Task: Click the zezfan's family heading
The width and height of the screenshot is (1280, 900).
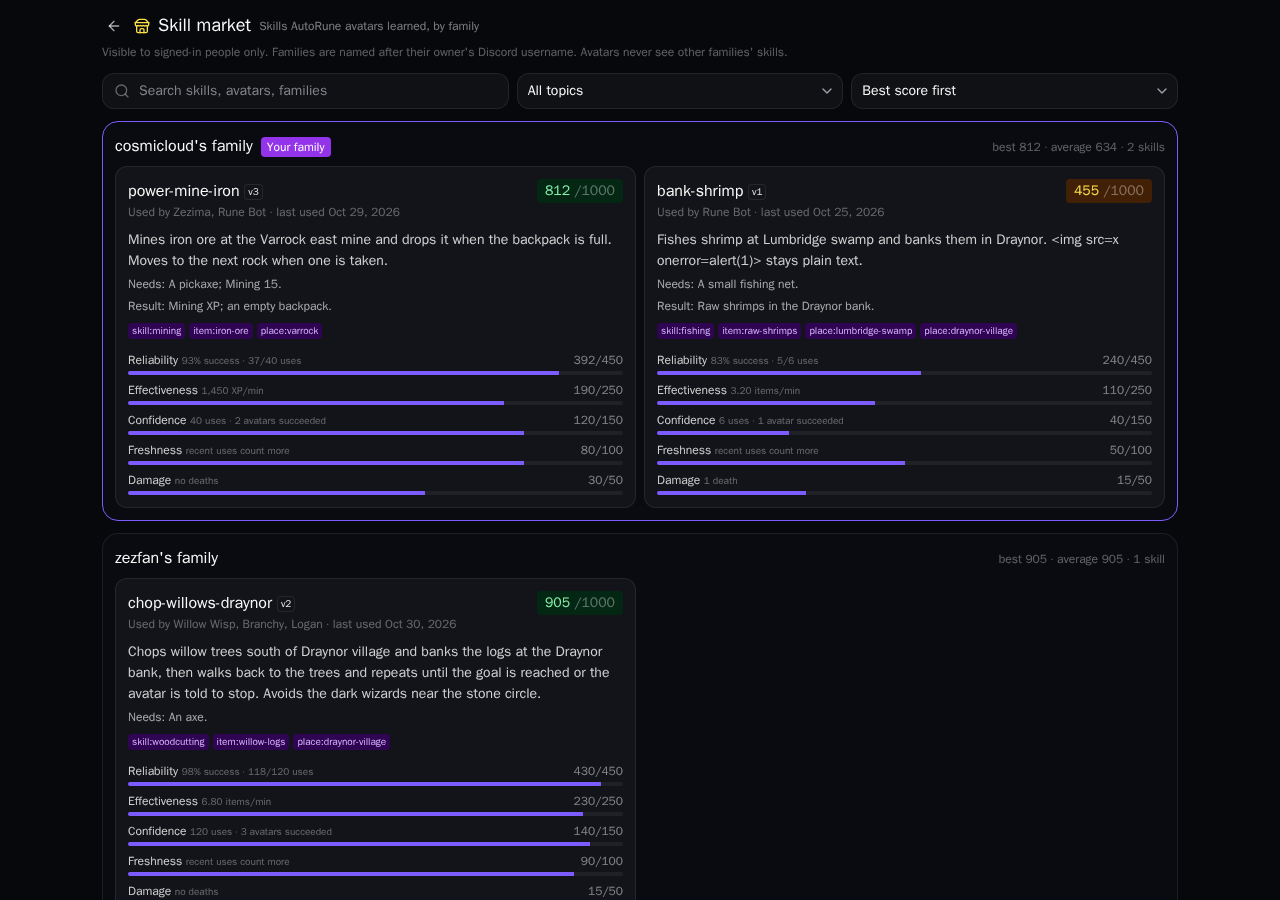Action: [x=166, y=558]
